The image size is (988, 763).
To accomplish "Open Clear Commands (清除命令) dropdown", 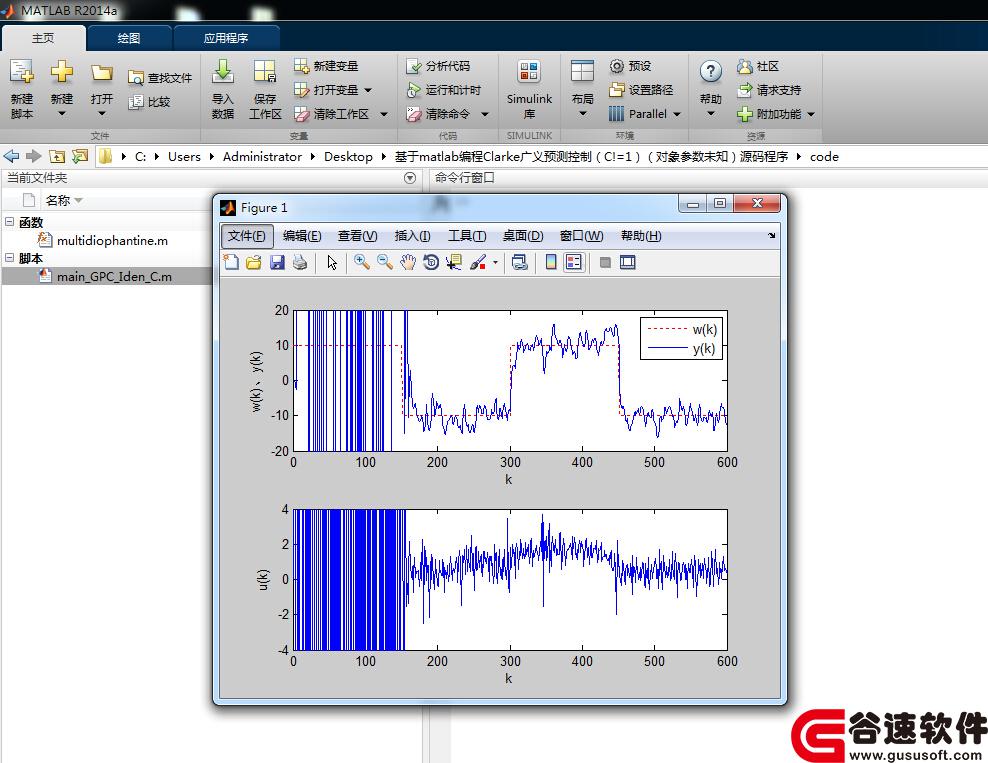I will point(485,114).
